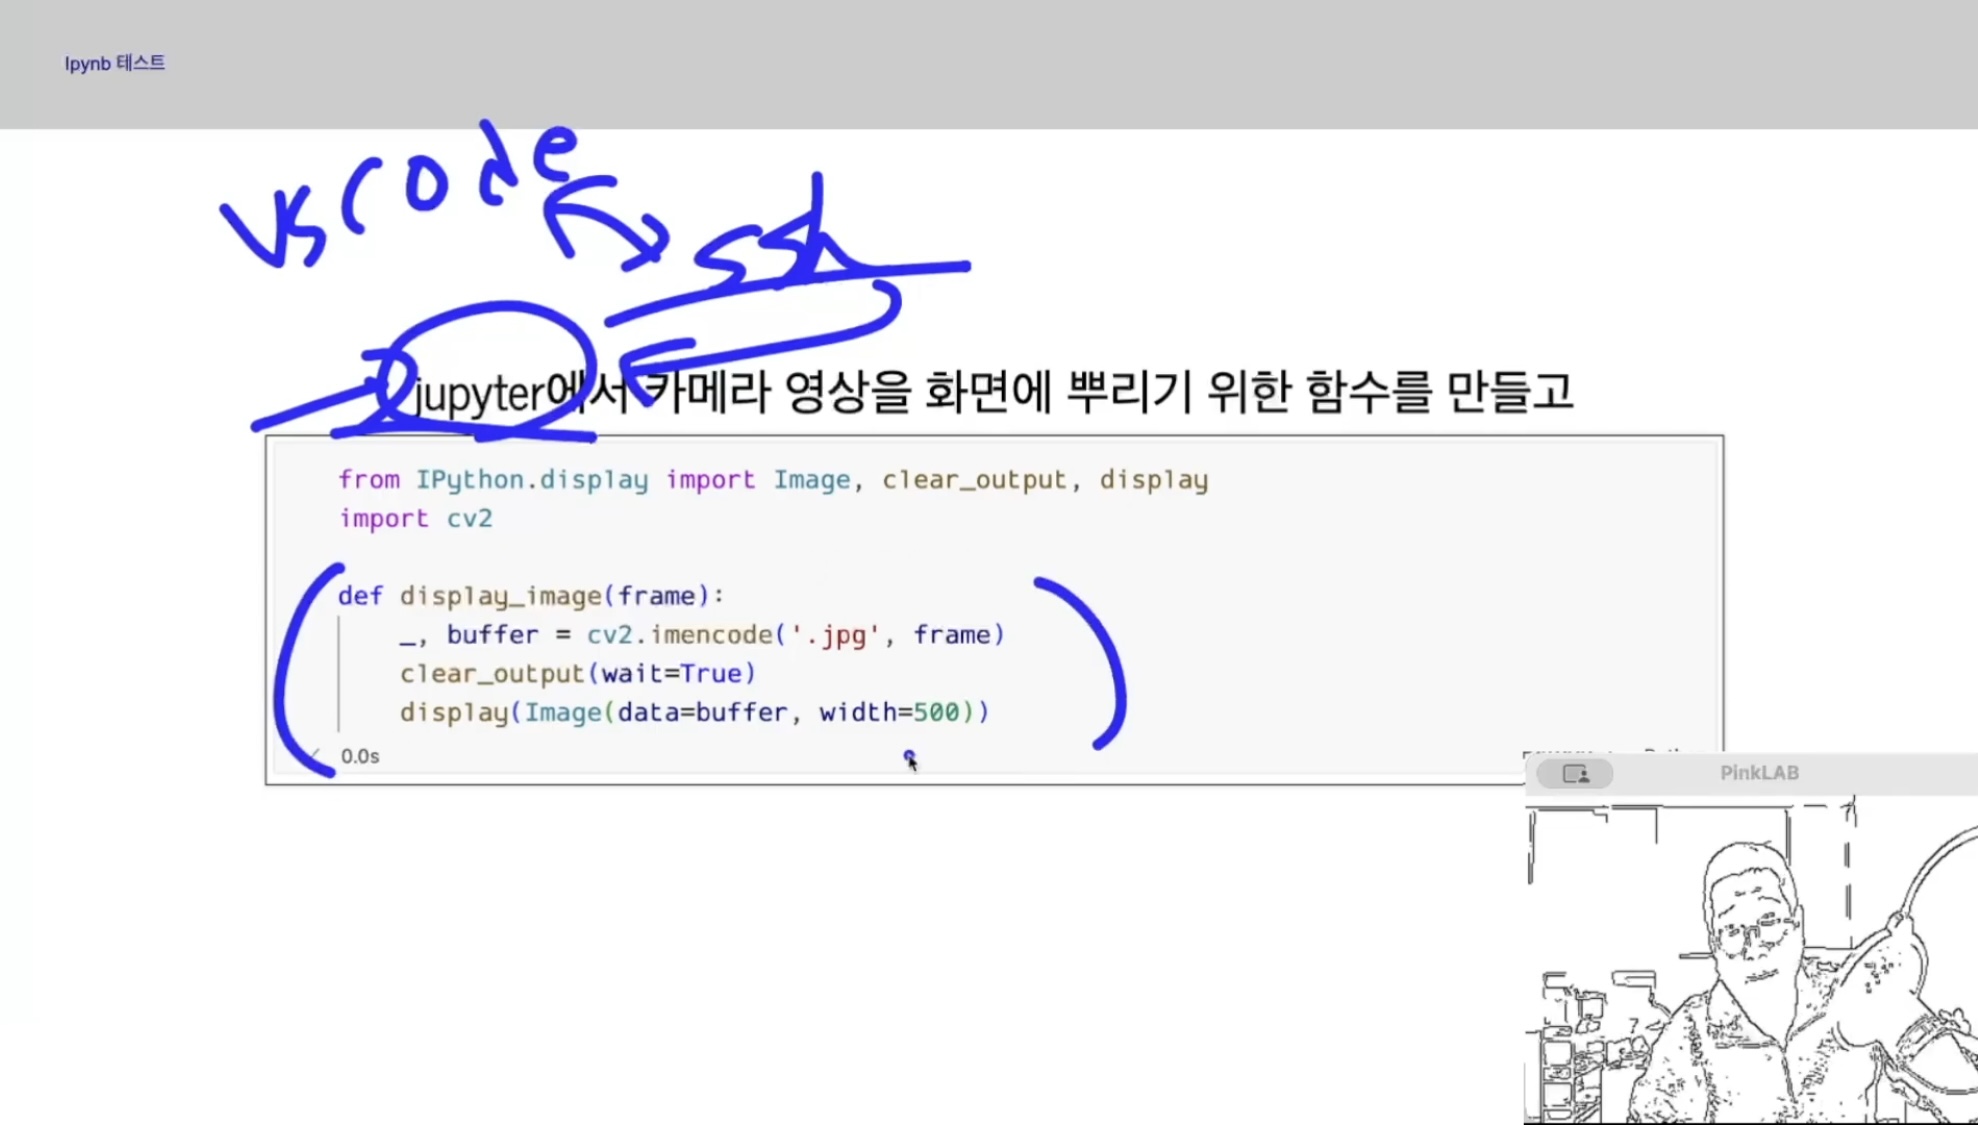Open the 'Ipynb 테스트' breadcrumb link

point(114,63)
